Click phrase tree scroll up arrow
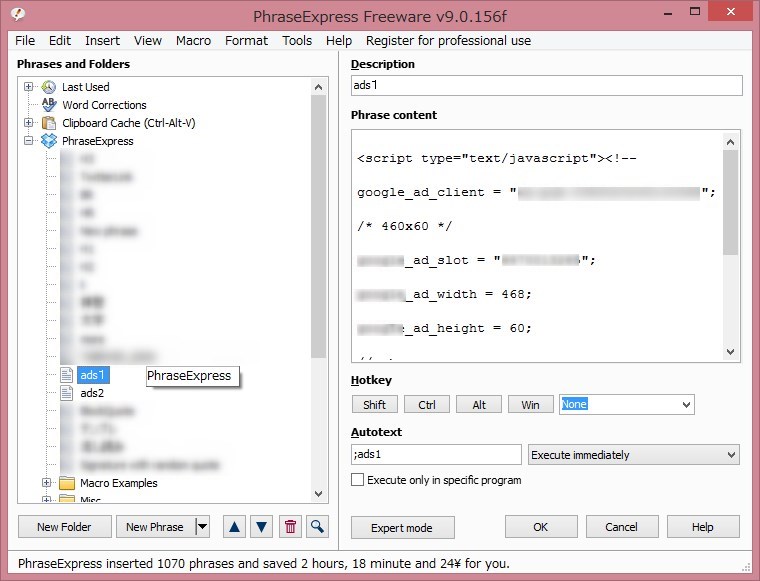The width and height of the screenshot is (760, 581). click(318, 87)
